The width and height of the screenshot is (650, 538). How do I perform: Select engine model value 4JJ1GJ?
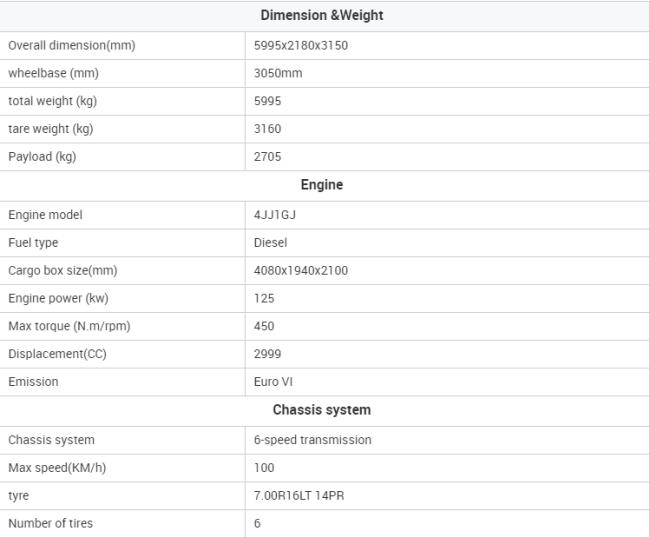(275, 215)
